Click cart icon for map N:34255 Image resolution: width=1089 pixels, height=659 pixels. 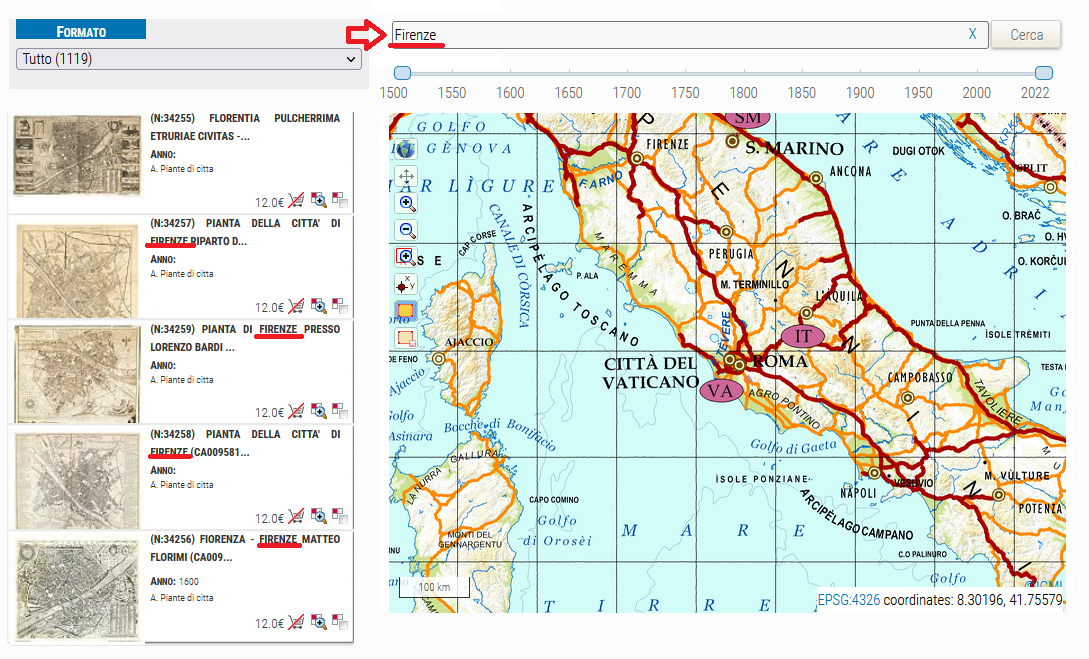[x=296, y=200]
